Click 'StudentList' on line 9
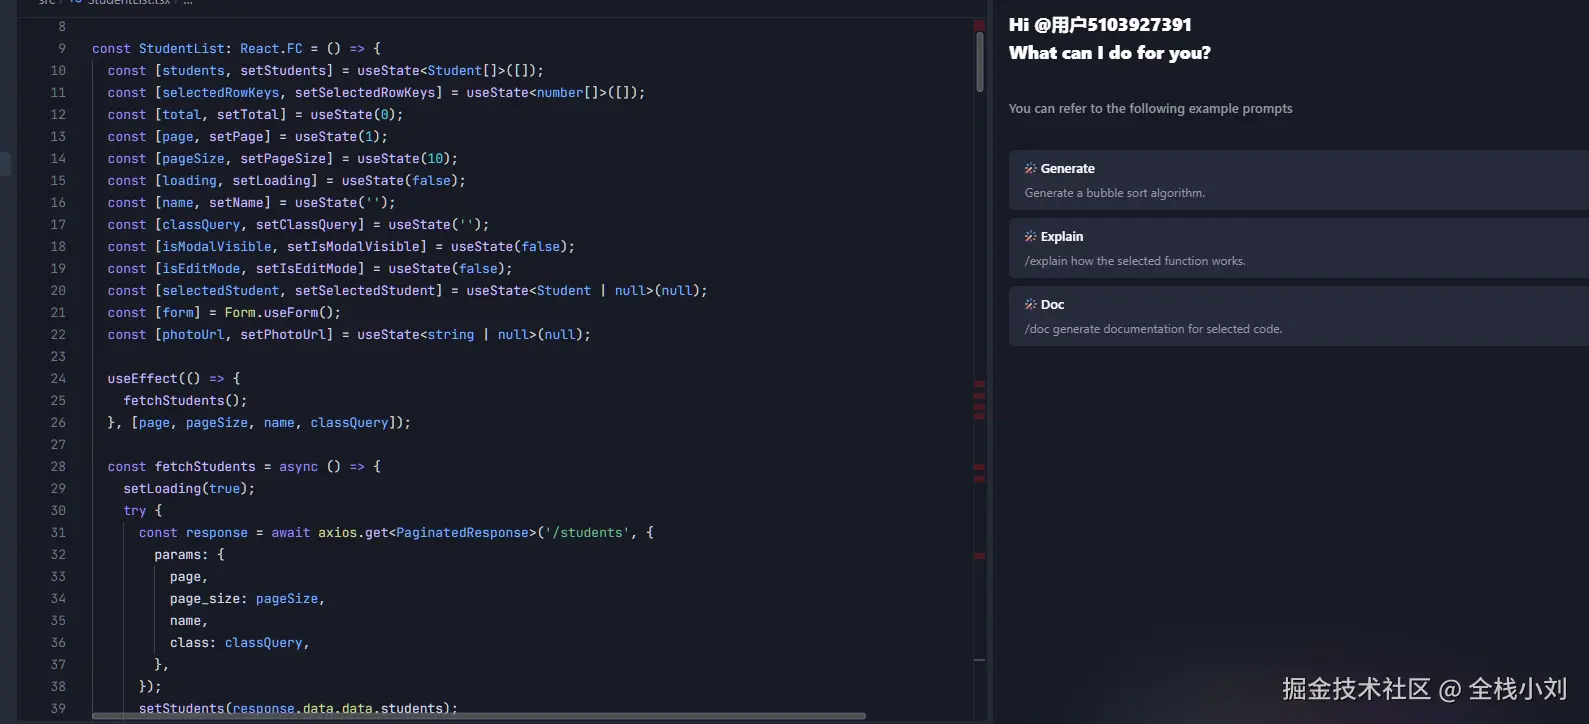The image size is (1589, 724). pos(182,48)
